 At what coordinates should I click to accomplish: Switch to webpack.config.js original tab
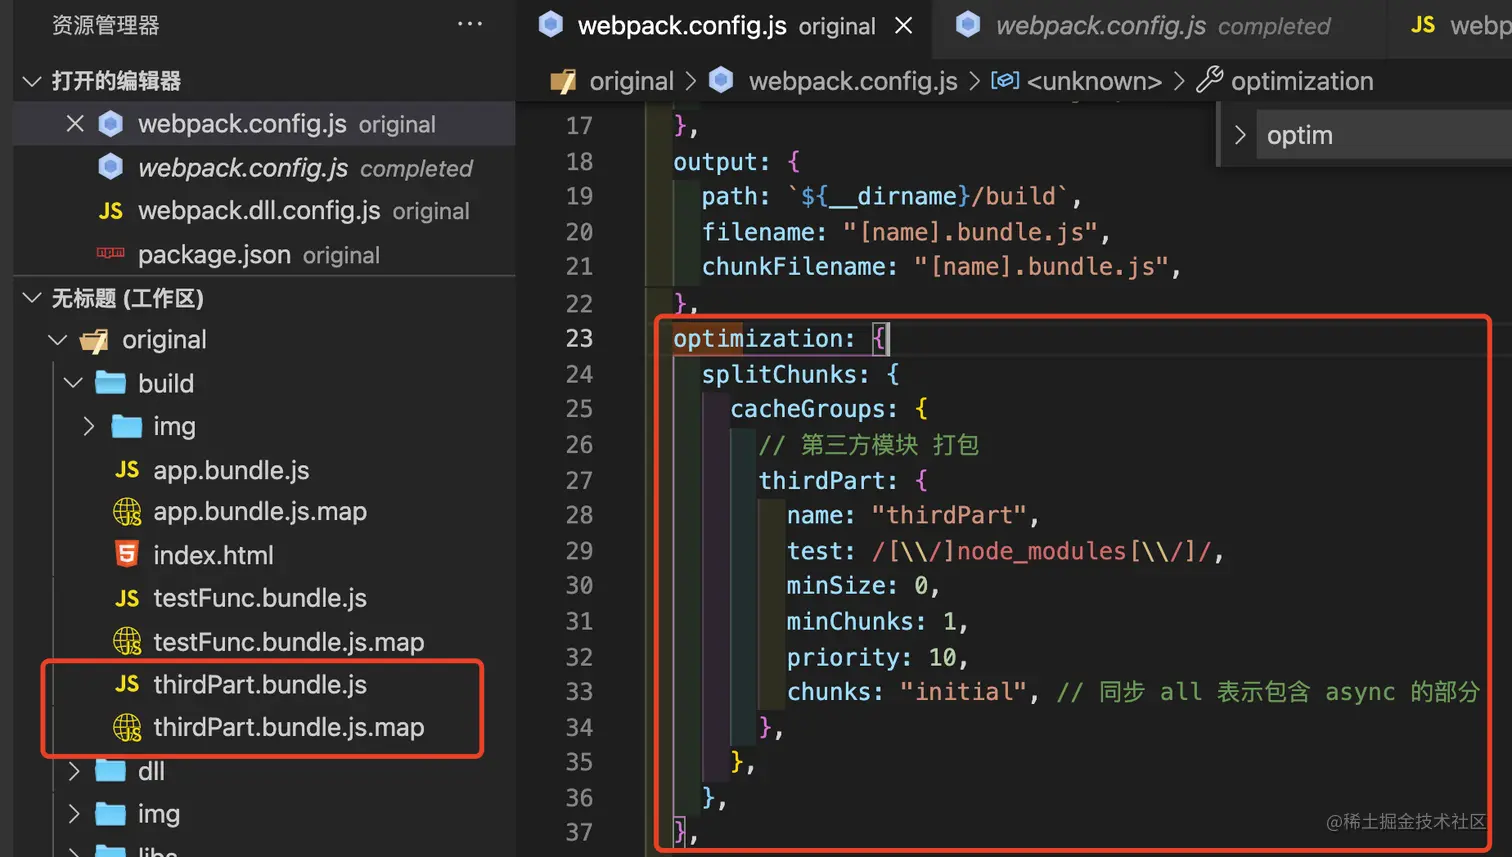pos(726,25)
